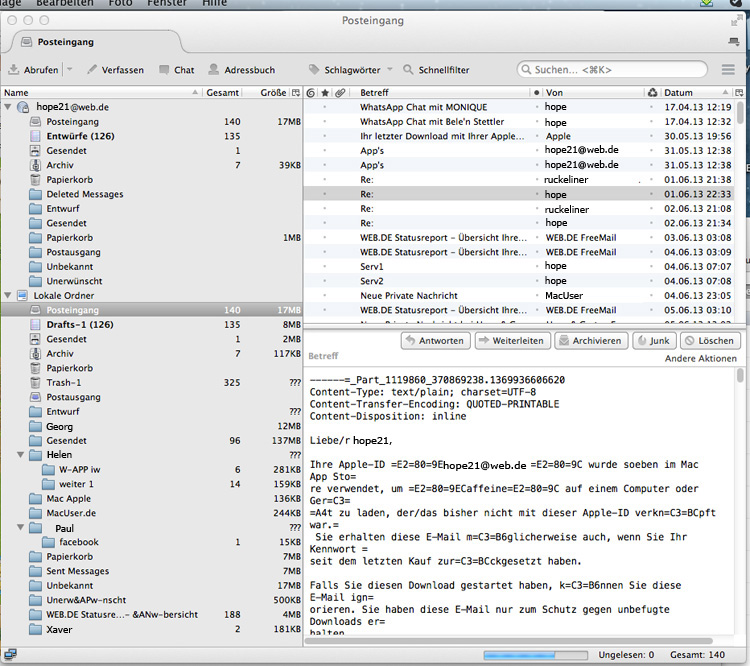This screenshot has height=666, width=750.
Task: Click the Löschen delete button
Action: point(709,341)
